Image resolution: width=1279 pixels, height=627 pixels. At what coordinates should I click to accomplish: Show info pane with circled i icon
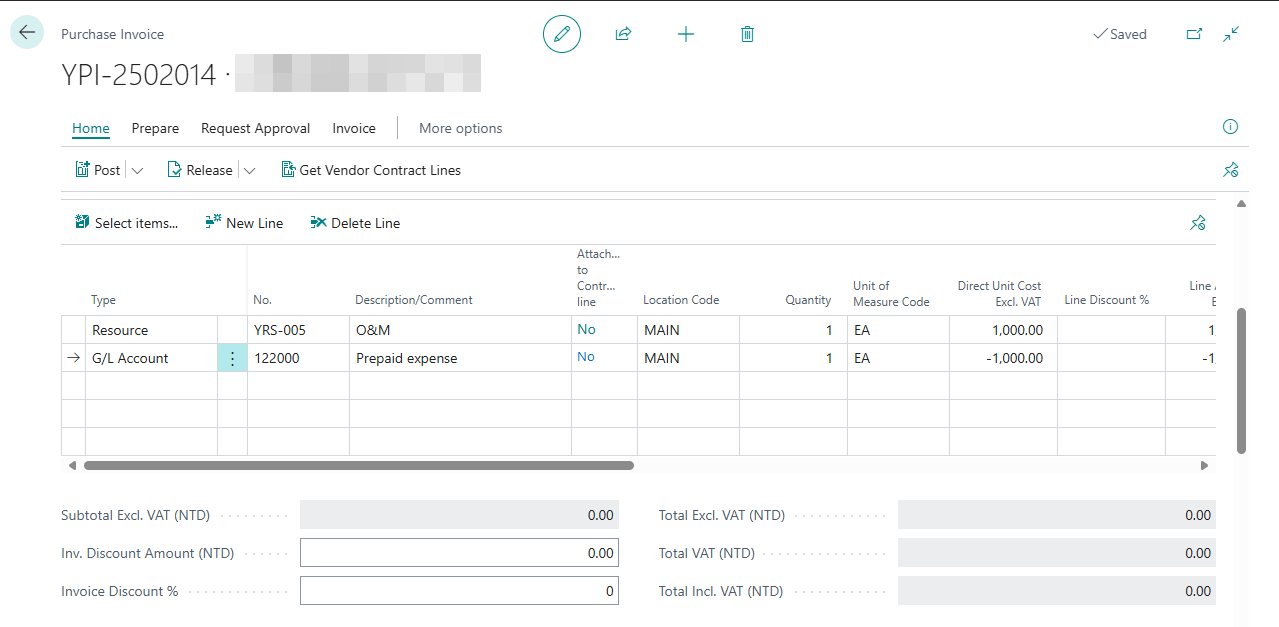[x=1231, y=127]
